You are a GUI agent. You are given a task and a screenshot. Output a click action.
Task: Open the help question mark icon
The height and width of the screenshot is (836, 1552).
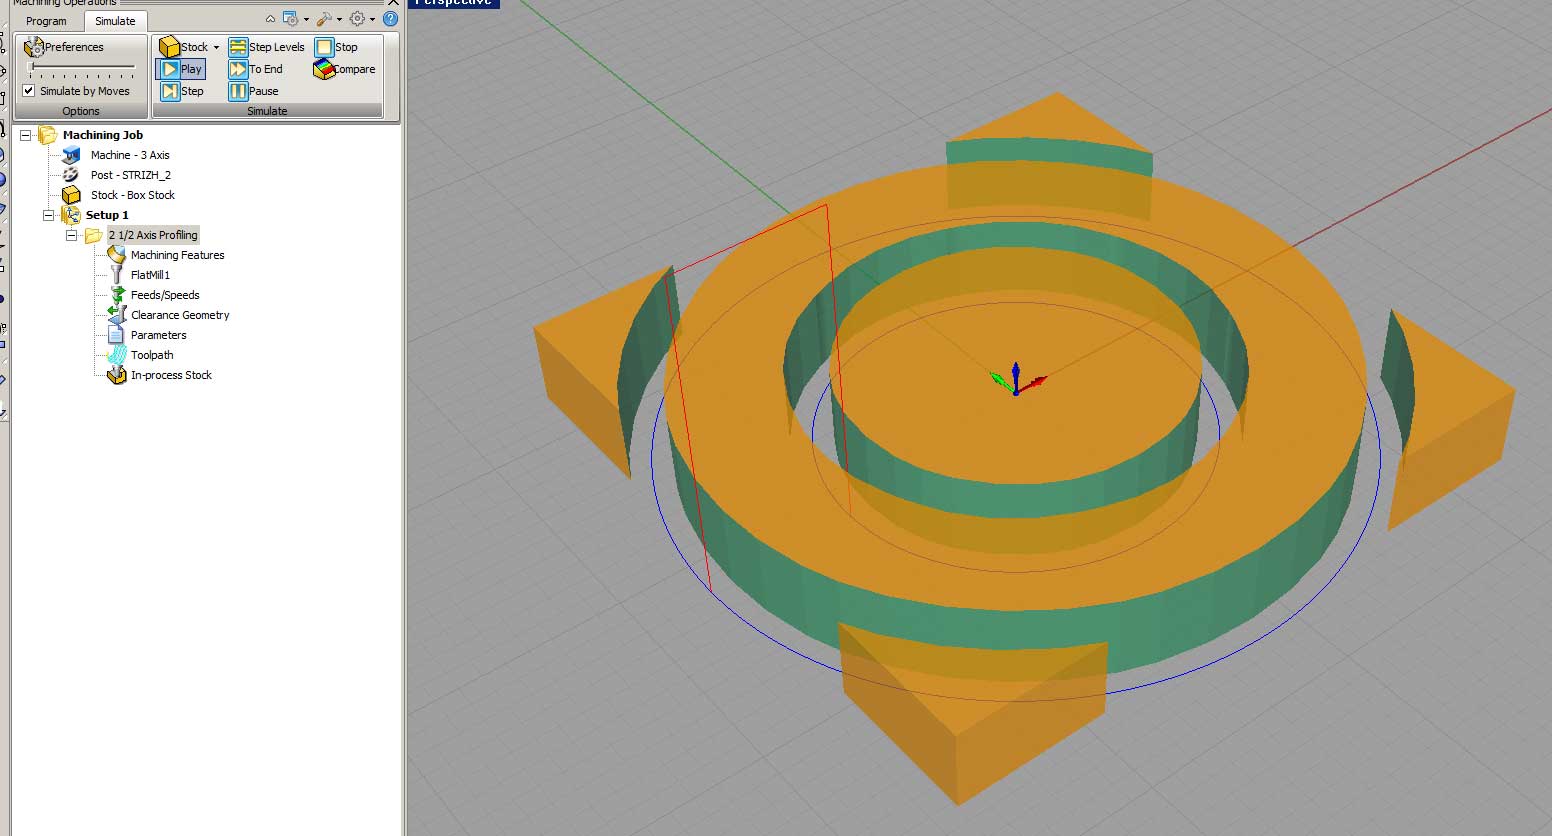pyautogui.click(x=391, y=18)
